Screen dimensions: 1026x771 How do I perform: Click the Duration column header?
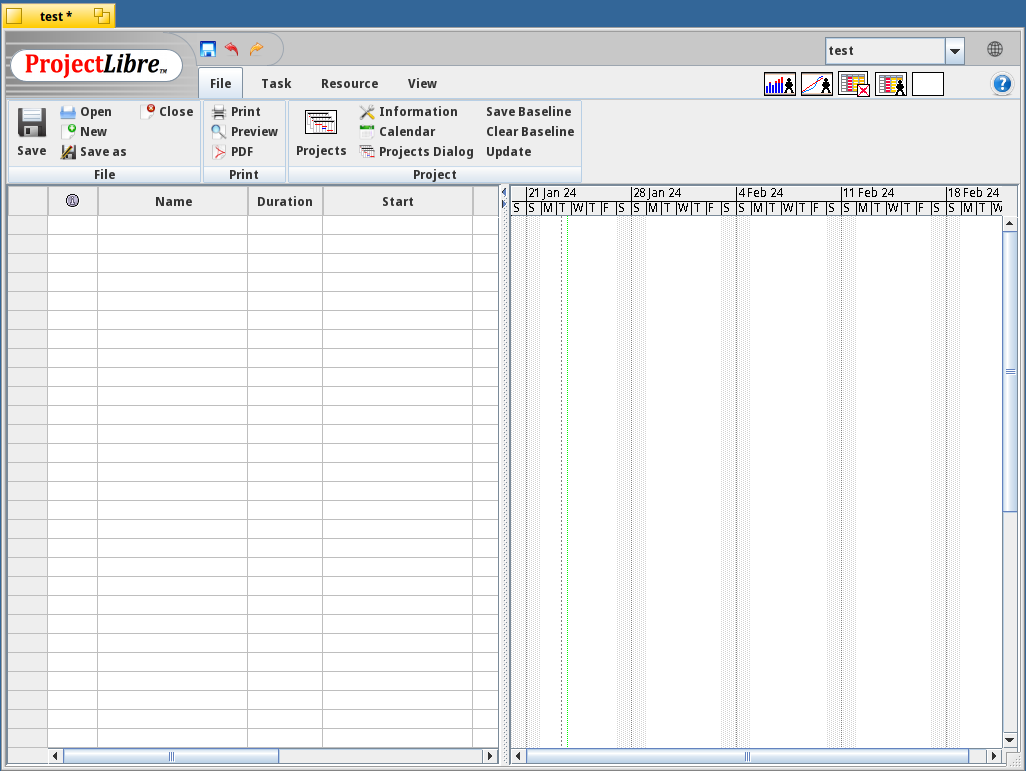tap(285, 202)
